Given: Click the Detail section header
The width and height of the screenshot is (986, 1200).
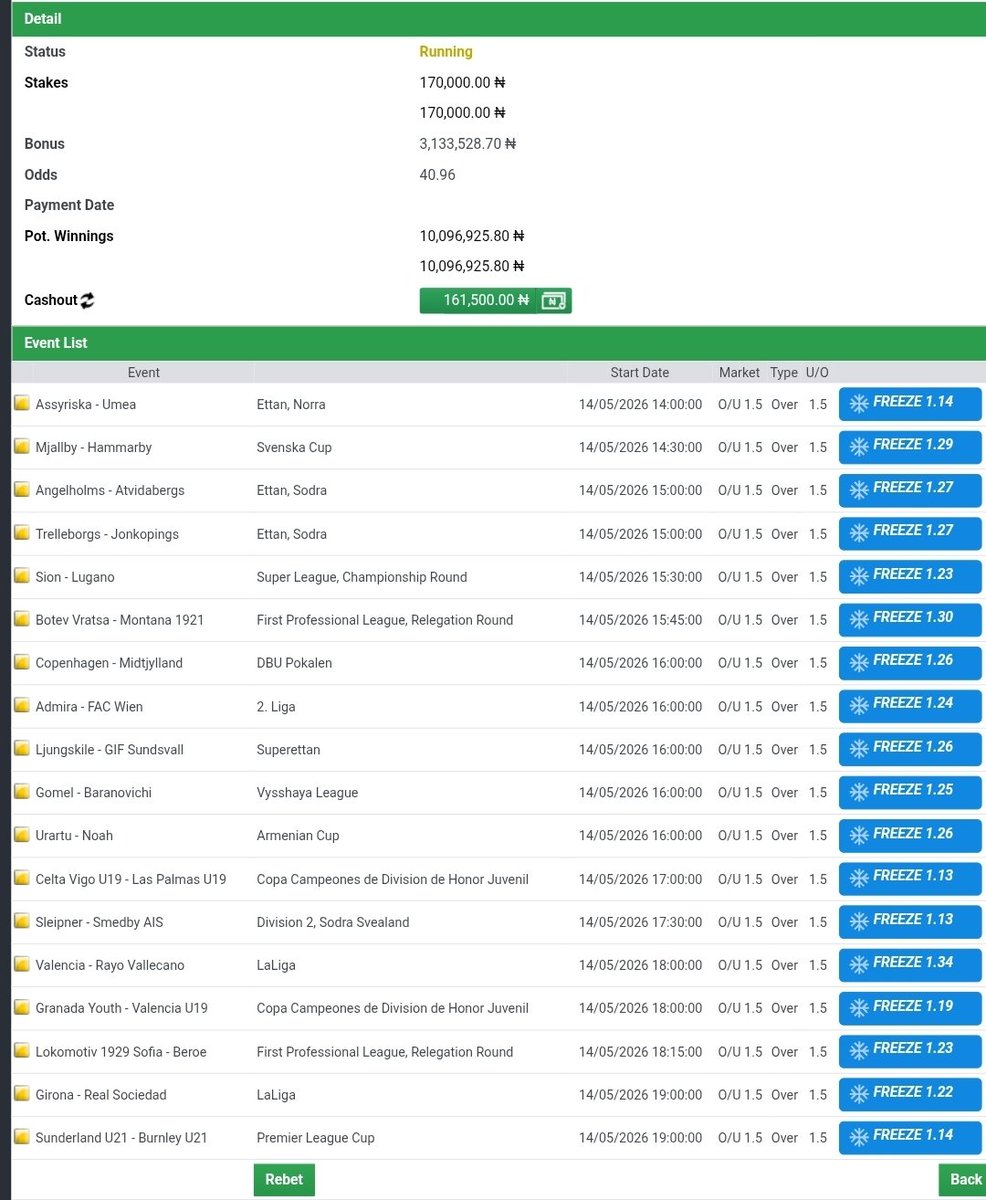Looking at the screenshot, I should coord(499,19).
